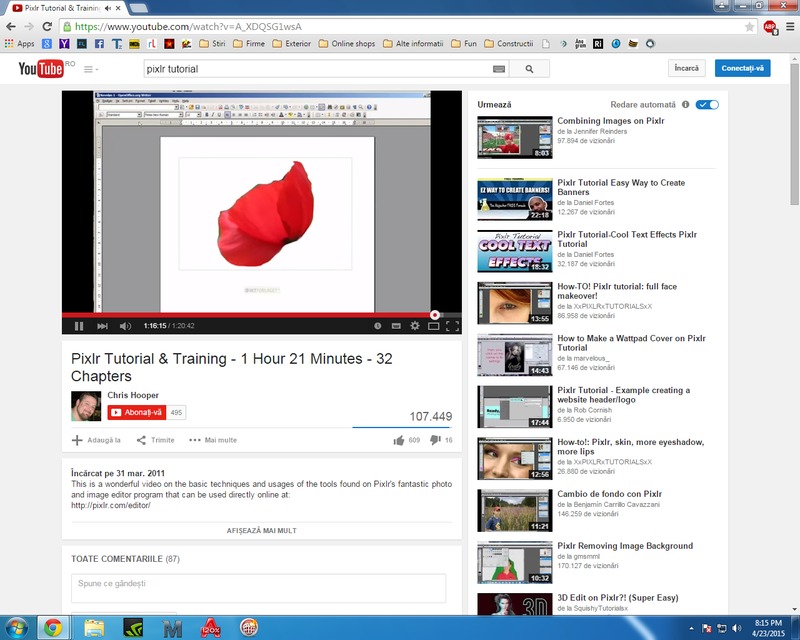
Task: Expand the Alte informatii bookmarks folder
Action: point(413,44)
